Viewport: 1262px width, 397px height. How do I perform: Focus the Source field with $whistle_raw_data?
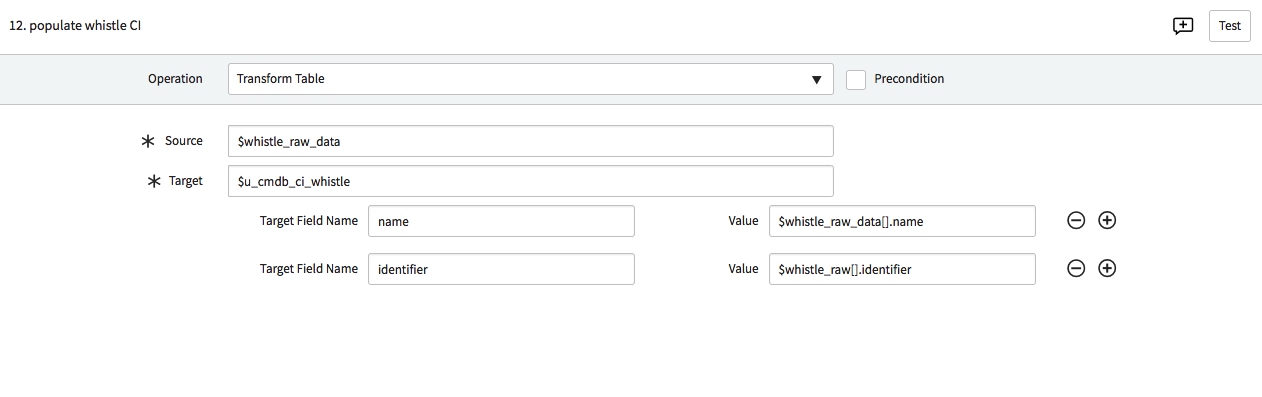point(530,141)
